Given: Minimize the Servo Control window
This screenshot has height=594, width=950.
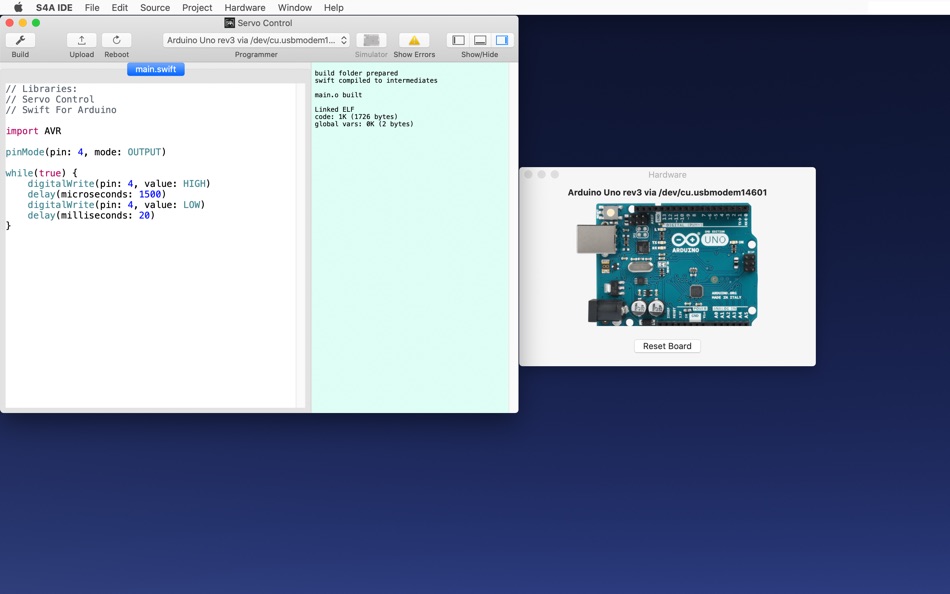Looking at the screenshot, I should point(23,23).
